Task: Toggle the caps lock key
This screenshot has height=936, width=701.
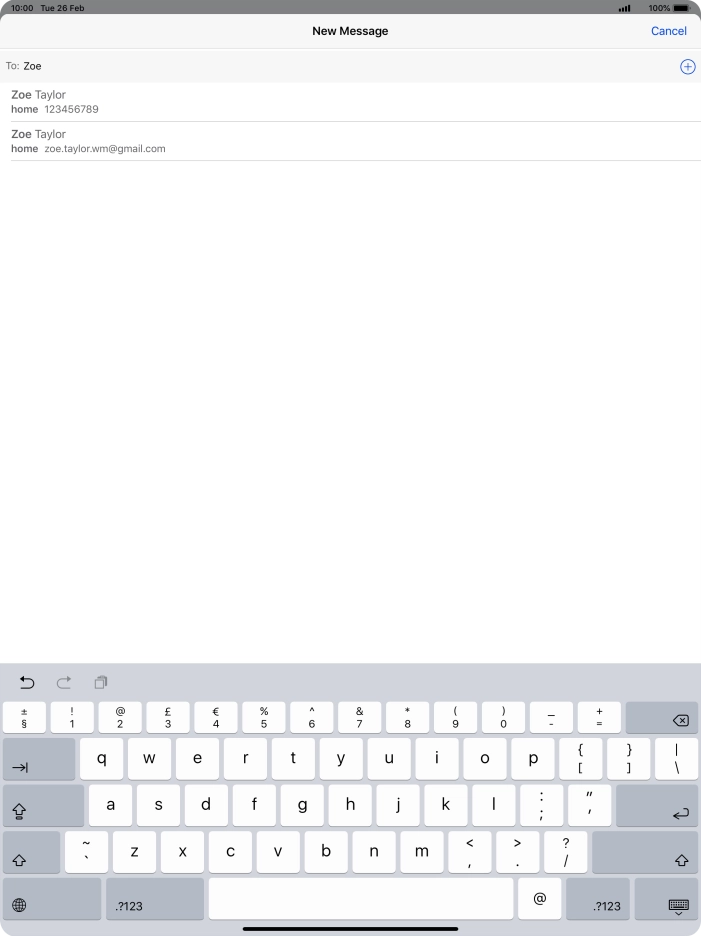Action: point(43,806)
